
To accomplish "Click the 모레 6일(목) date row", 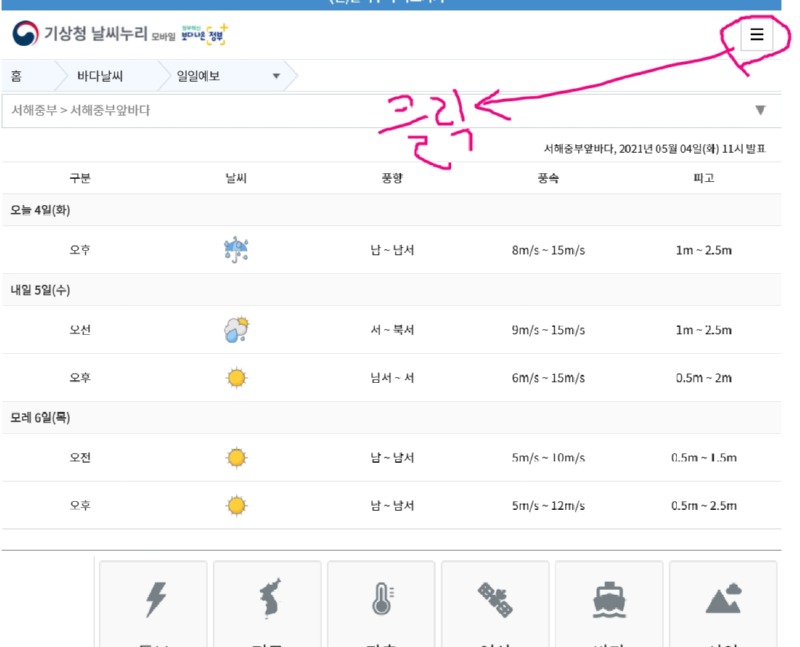I will pos(40,417).
